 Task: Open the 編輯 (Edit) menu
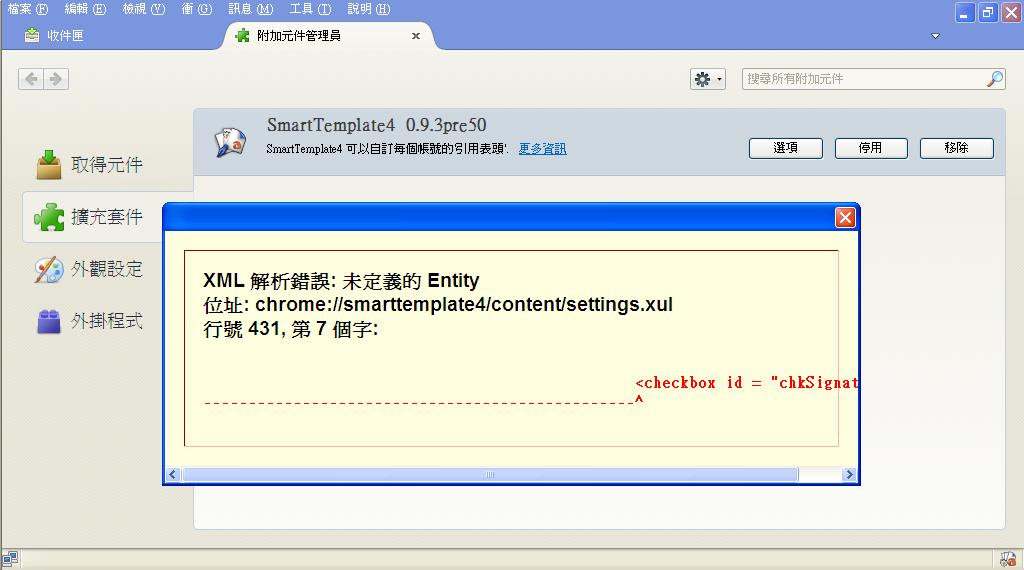click(86, 9)
